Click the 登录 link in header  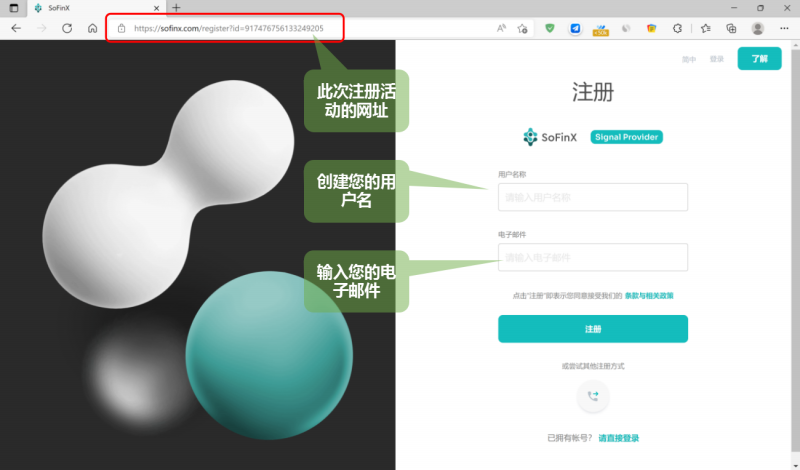coord(717,59)
